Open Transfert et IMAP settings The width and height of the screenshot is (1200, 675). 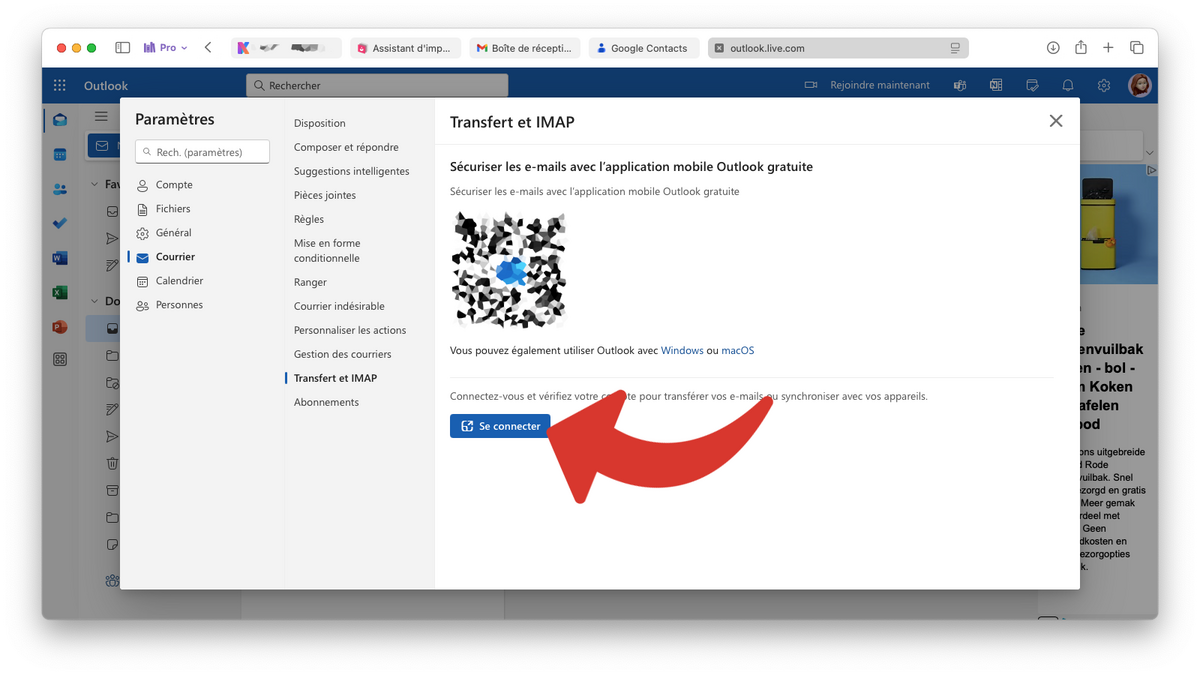[335, 378]
